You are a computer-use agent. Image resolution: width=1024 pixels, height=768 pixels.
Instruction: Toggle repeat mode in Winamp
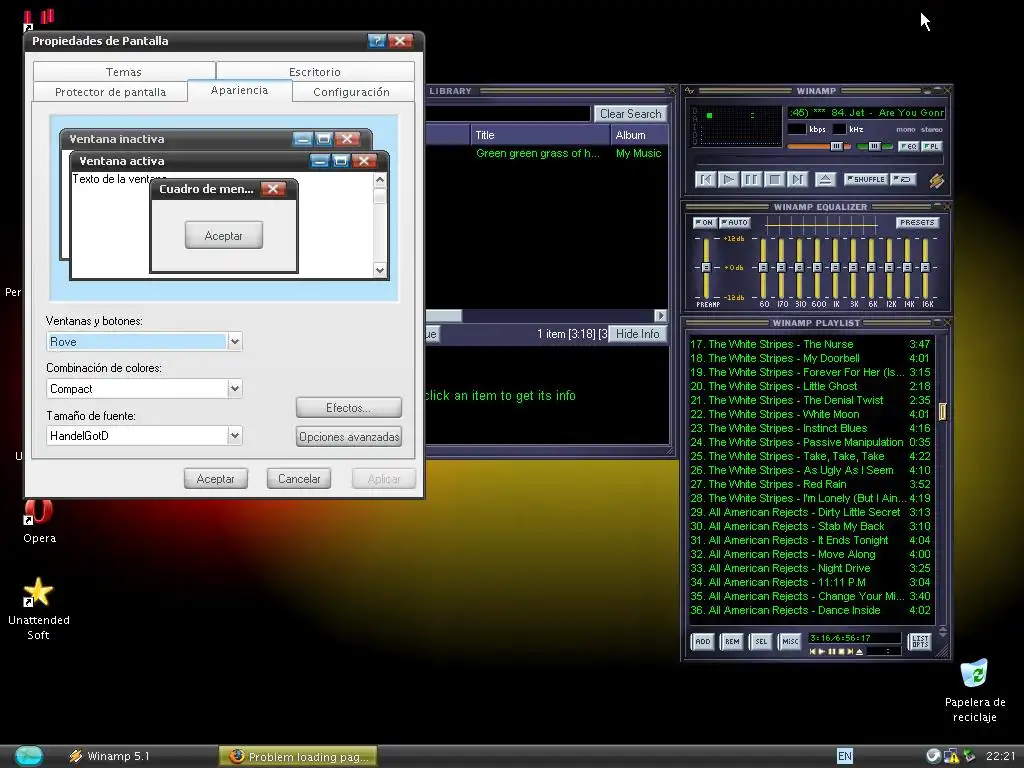pyautogui.click(x=904, y=179)
